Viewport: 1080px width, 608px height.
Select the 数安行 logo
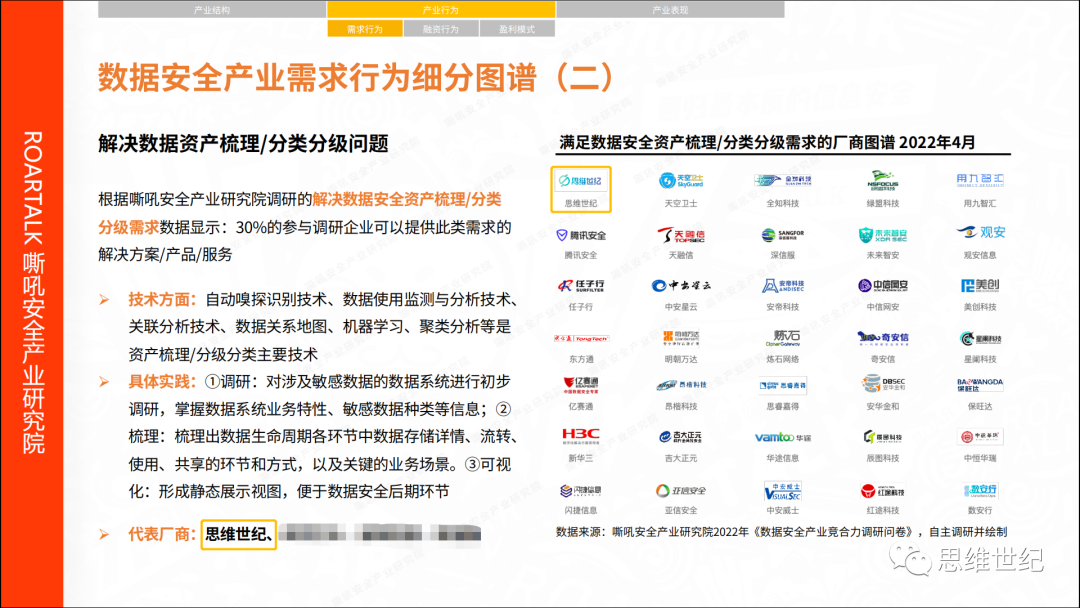click(979, 490)
